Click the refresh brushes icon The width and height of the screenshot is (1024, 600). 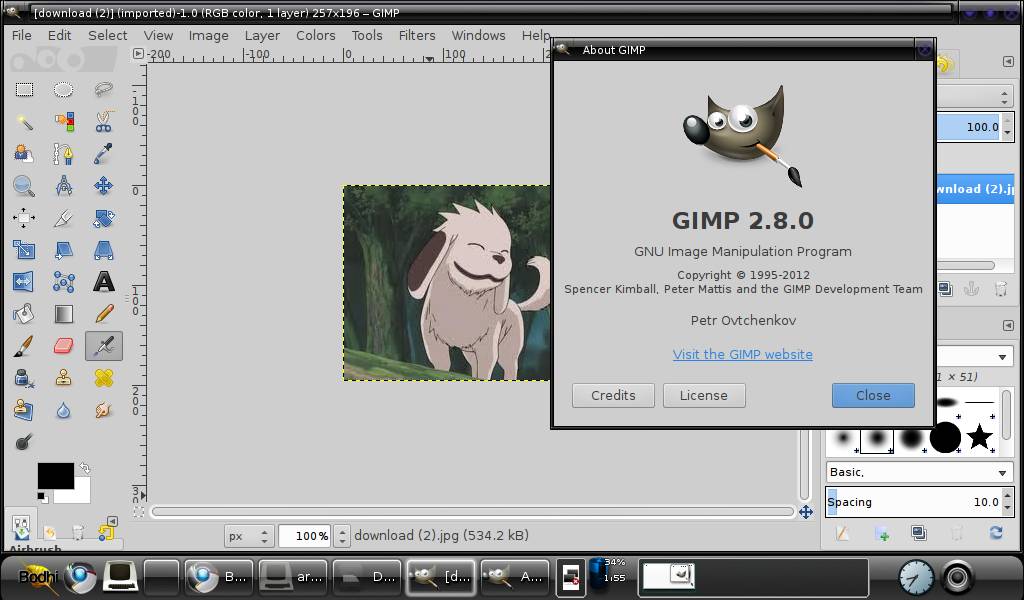(x=996, y=533)
